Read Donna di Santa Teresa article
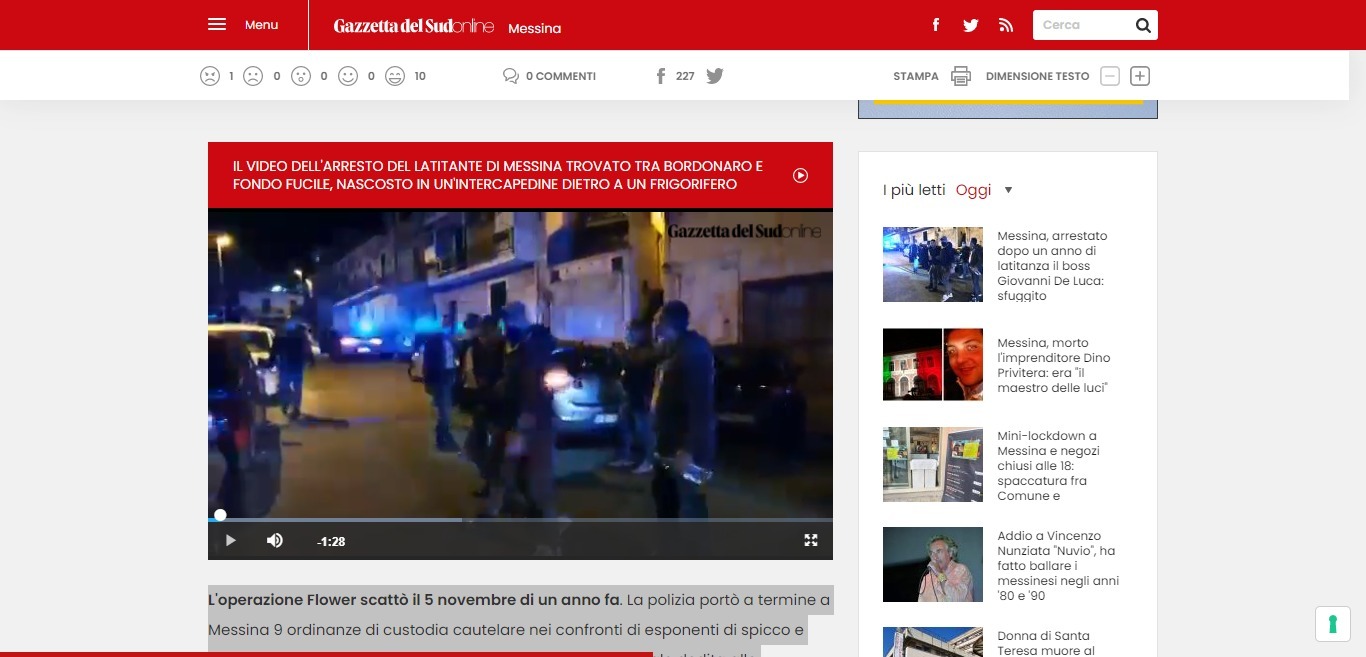The width and height of the screenshot is (1366, 657). click(1046, 643)
